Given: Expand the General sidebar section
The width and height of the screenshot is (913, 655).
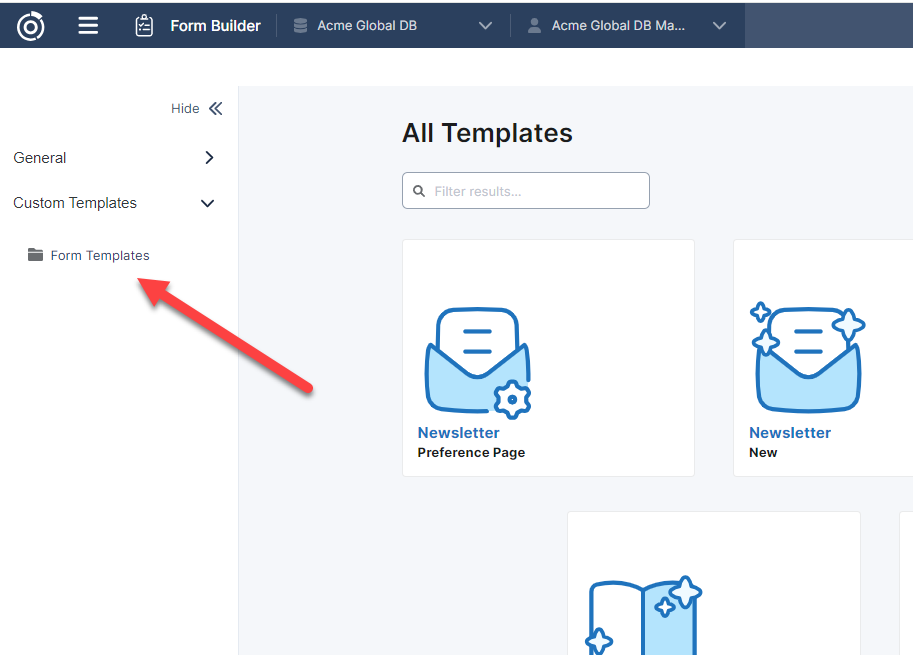Looking at the screenshot, I should 209,158.
